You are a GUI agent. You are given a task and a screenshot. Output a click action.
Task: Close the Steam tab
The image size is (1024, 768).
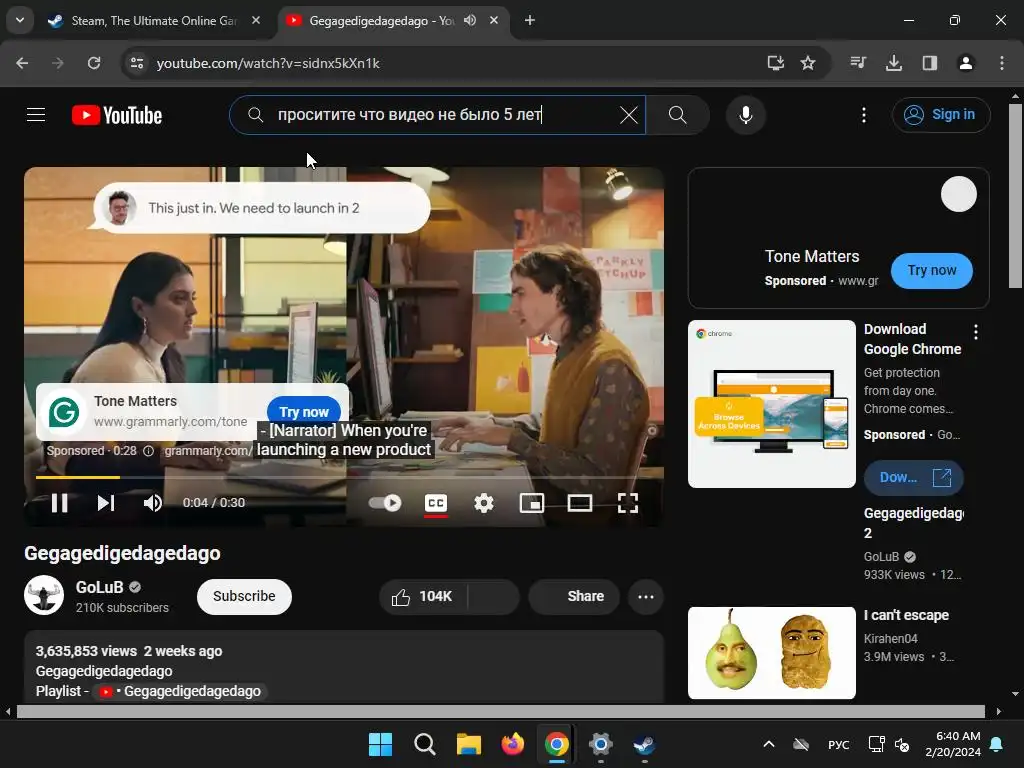[x=256, y=21]
